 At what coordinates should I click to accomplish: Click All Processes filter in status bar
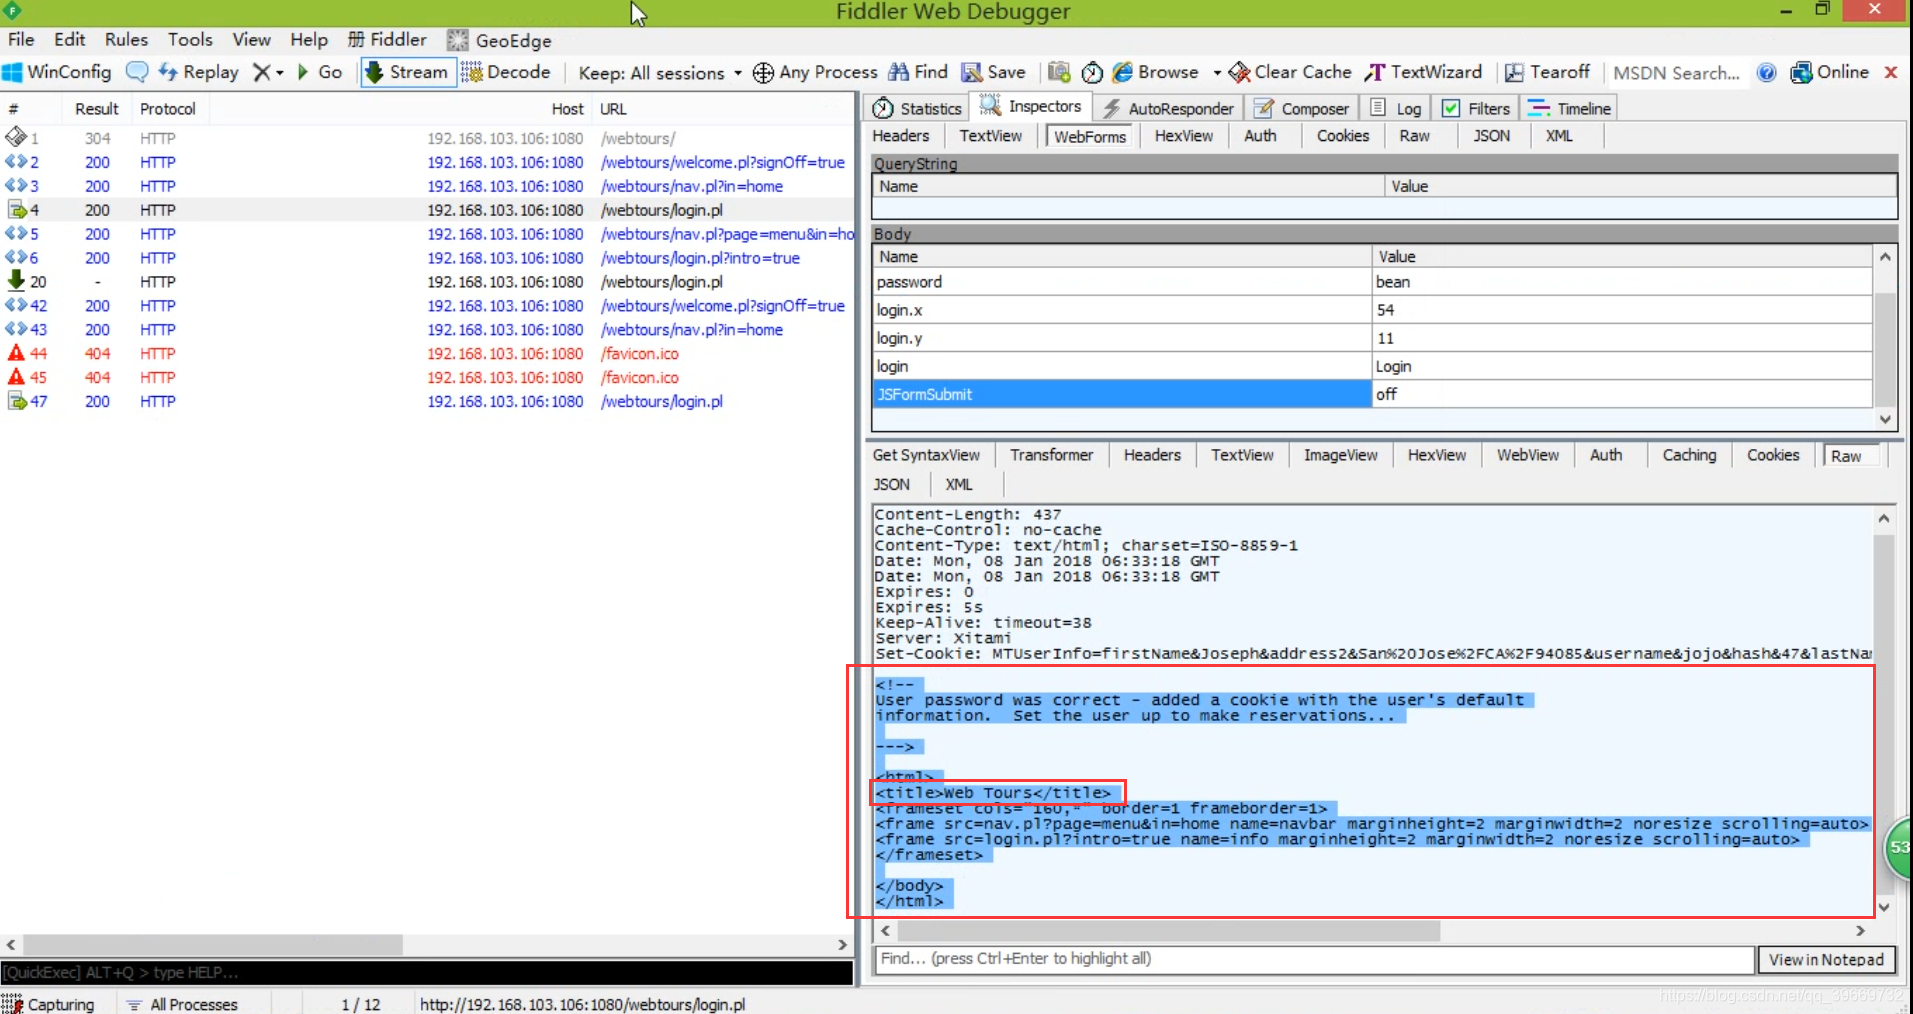click(x=183, y=1004)
